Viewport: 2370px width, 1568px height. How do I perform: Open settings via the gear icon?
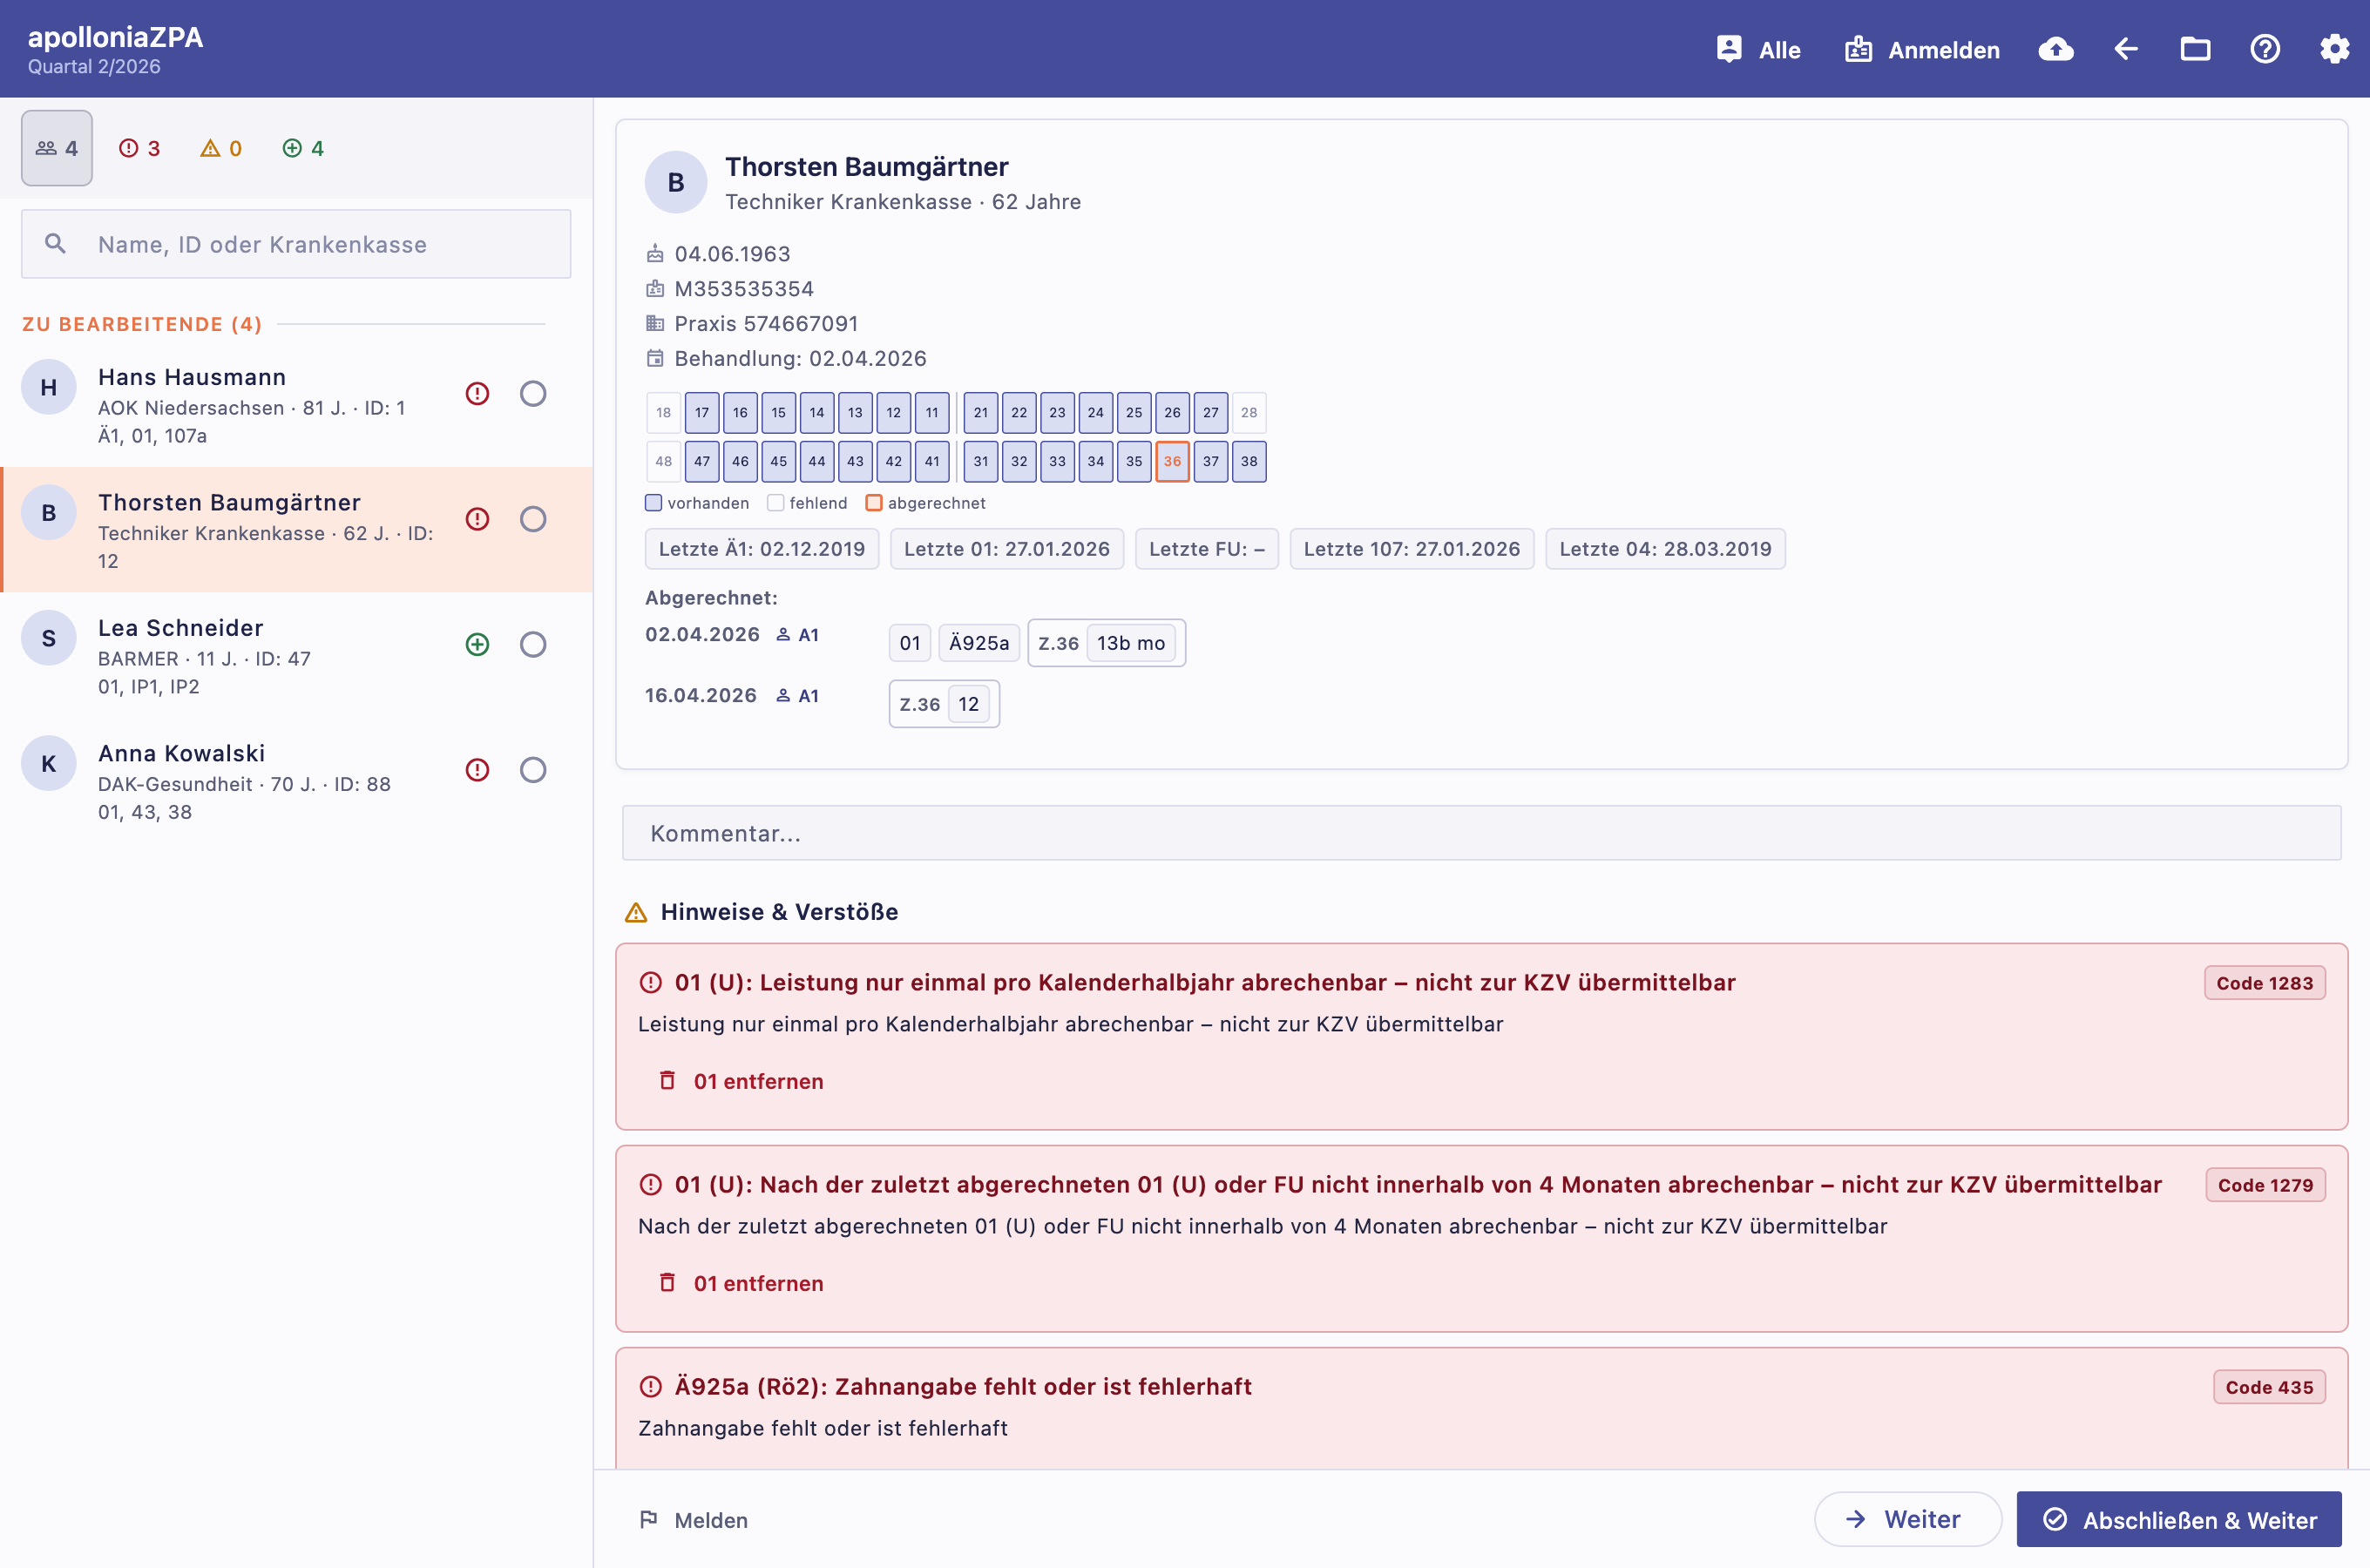click(x=2334, y=49)
